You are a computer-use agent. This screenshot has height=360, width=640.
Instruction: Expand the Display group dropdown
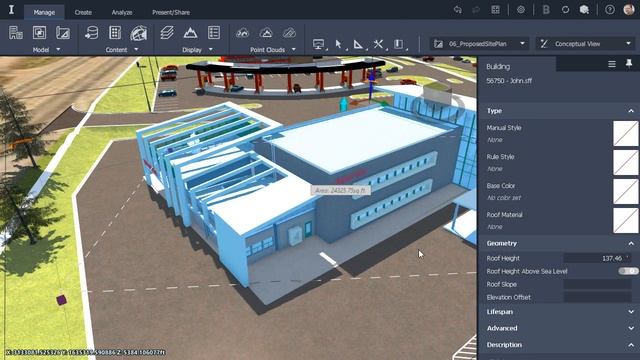click(211, 49)
